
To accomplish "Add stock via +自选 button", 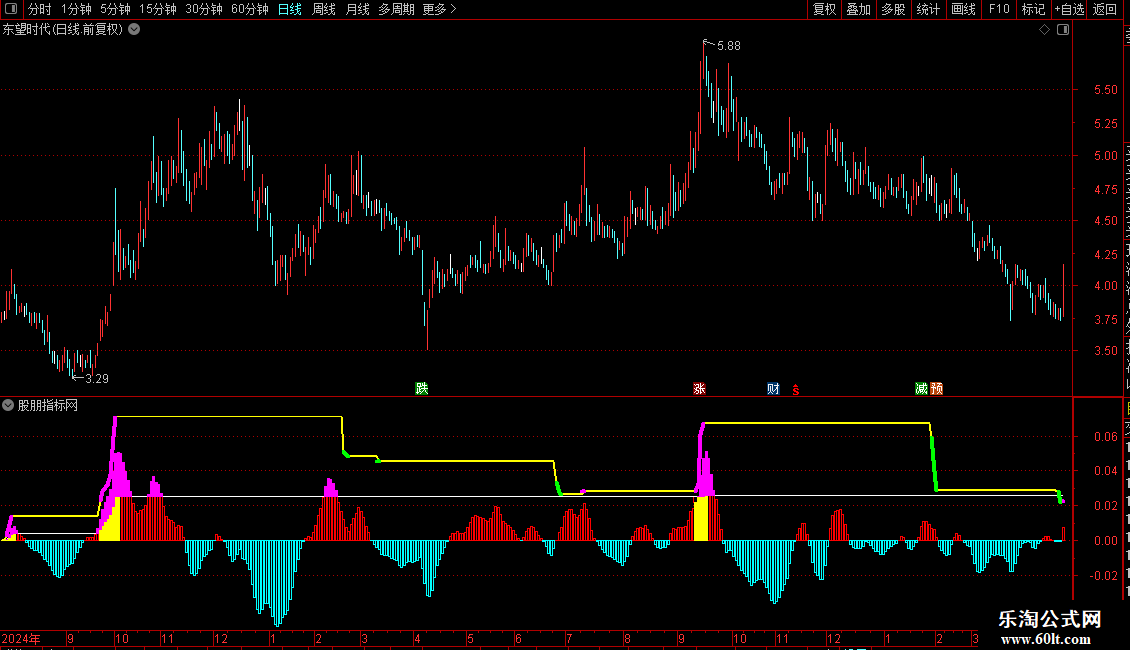I will [x=1069, y=9].
